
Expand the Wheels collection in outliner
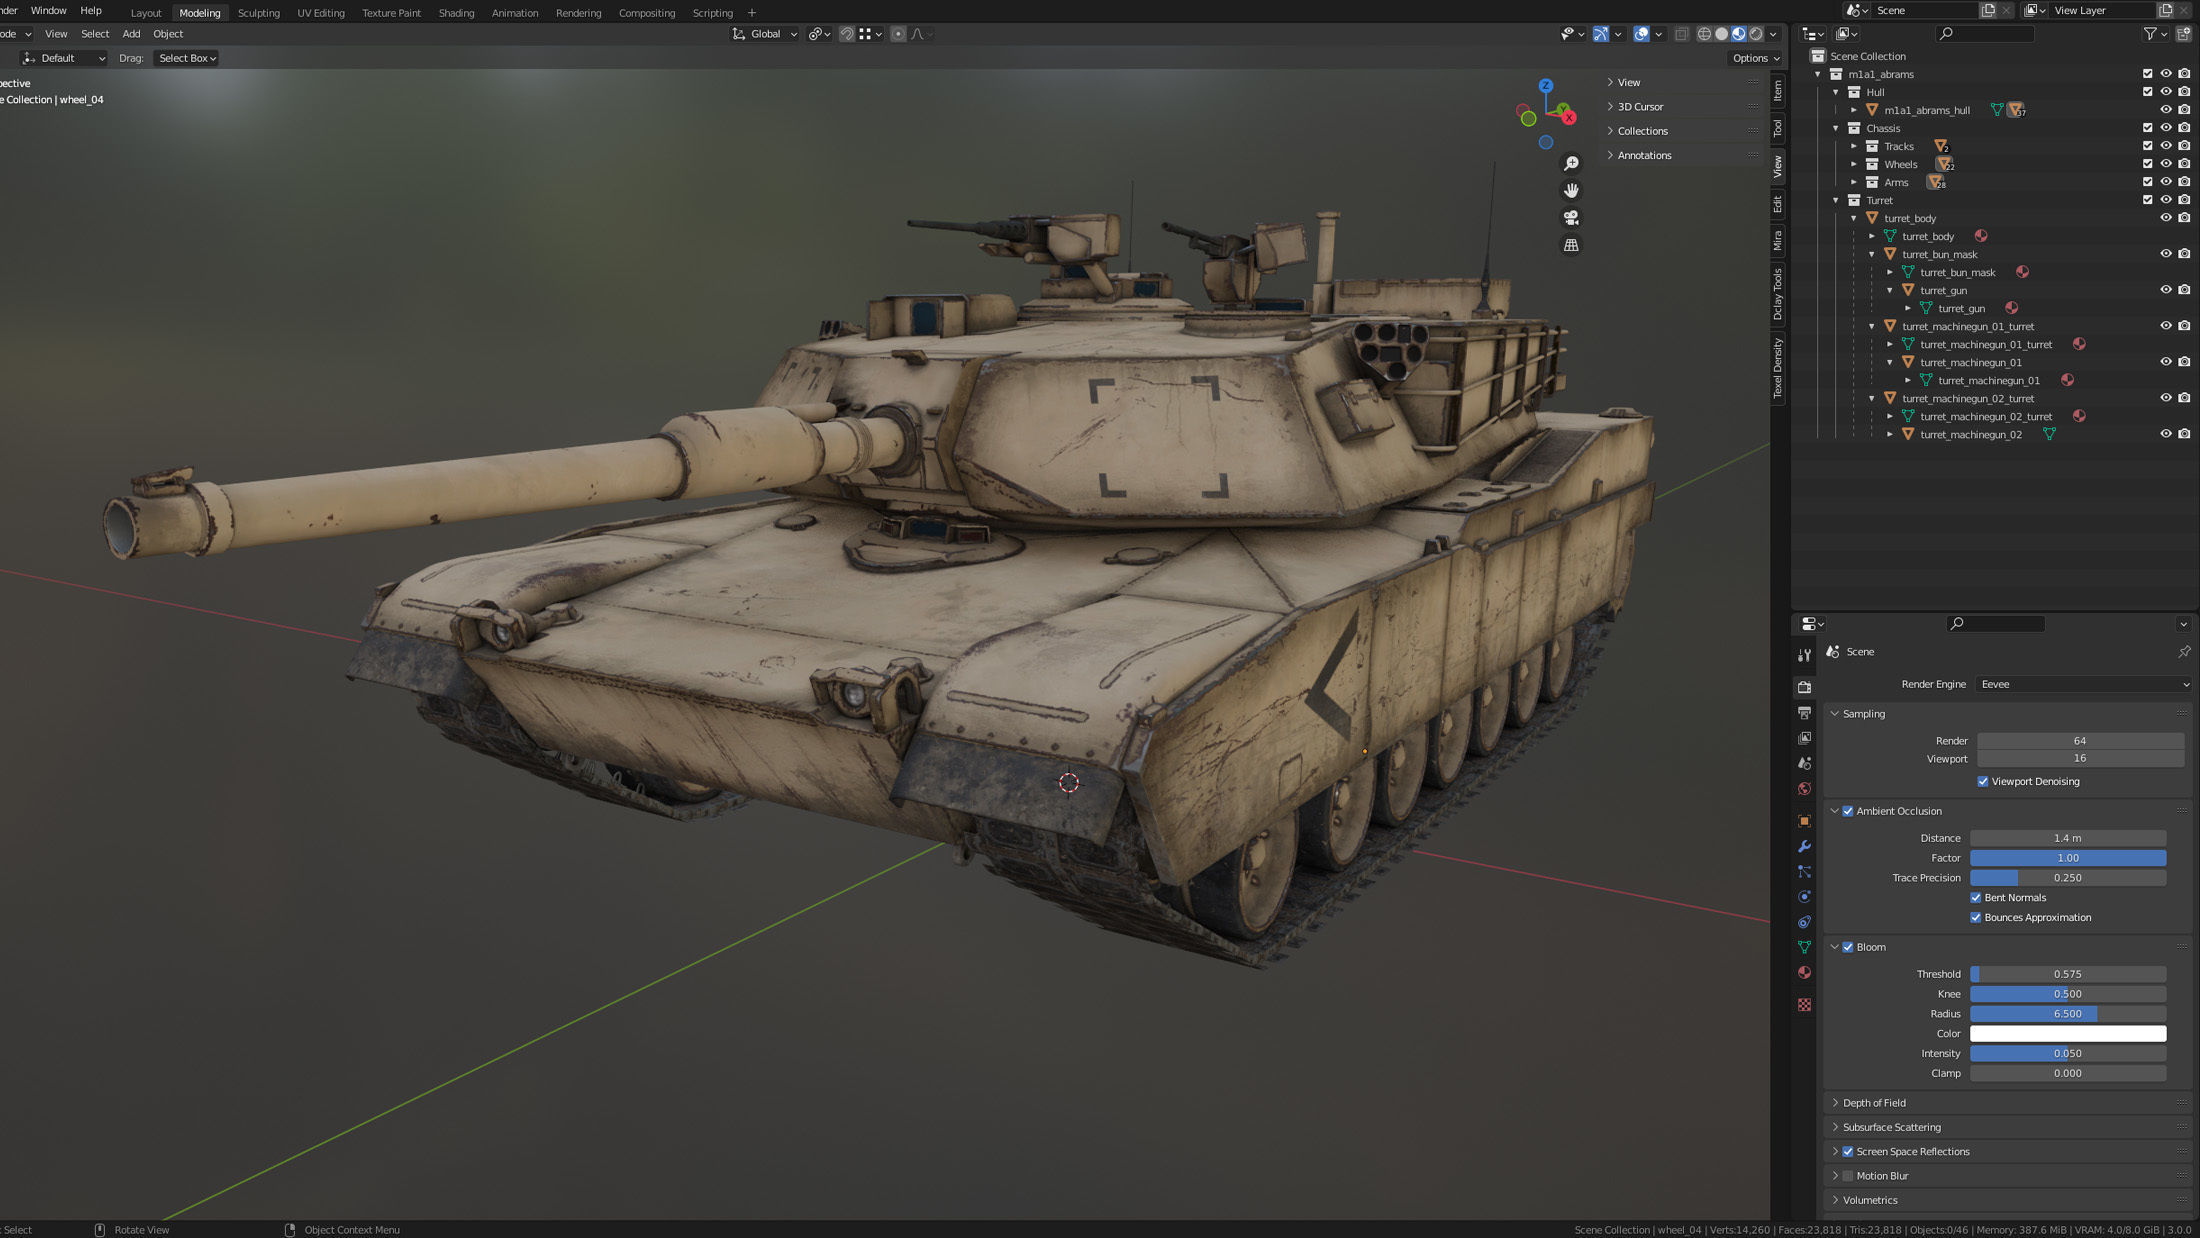1853,164
